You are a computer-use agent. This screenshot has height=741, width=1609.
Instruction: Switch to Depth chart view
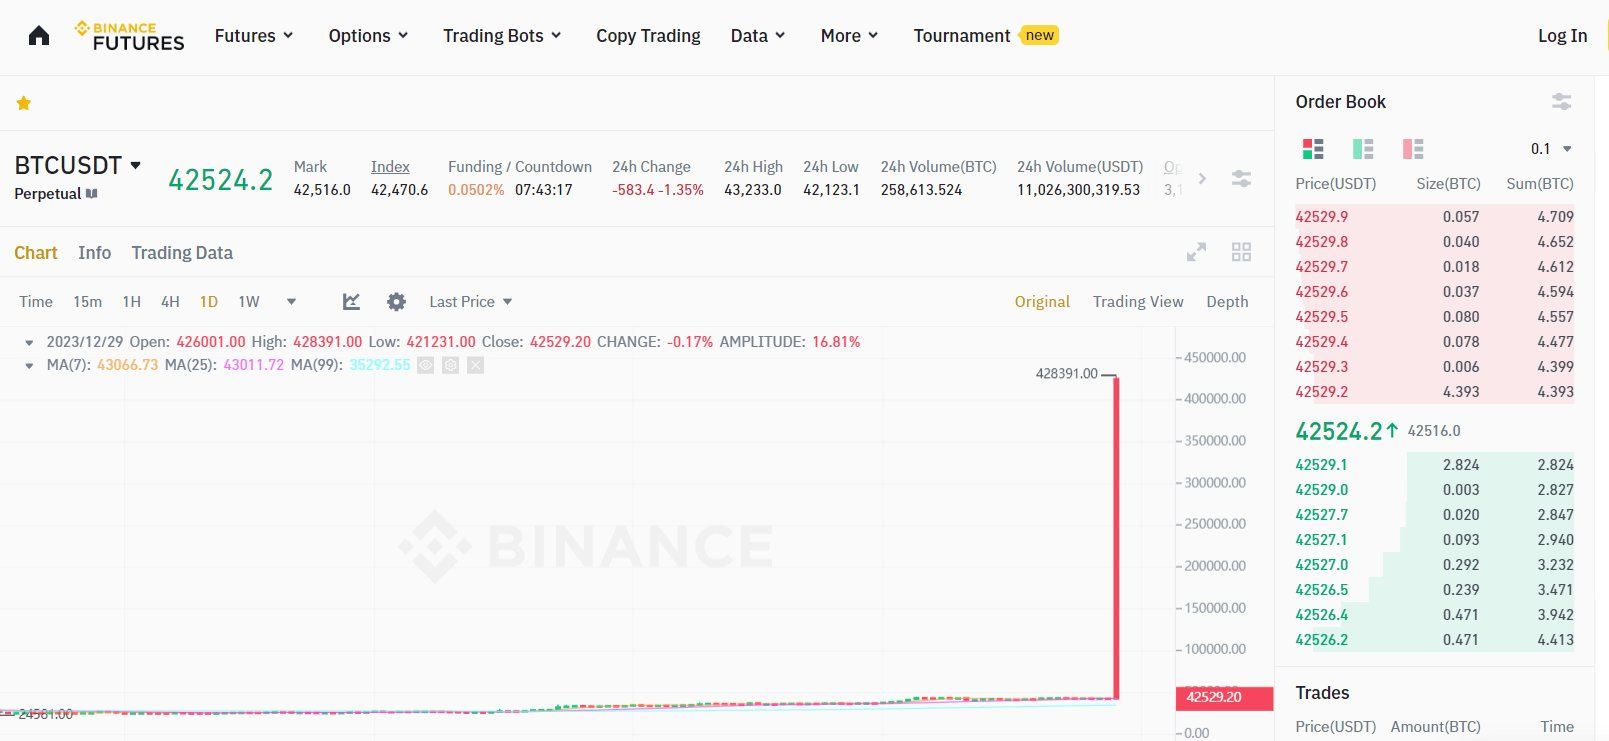[1227, 302]
